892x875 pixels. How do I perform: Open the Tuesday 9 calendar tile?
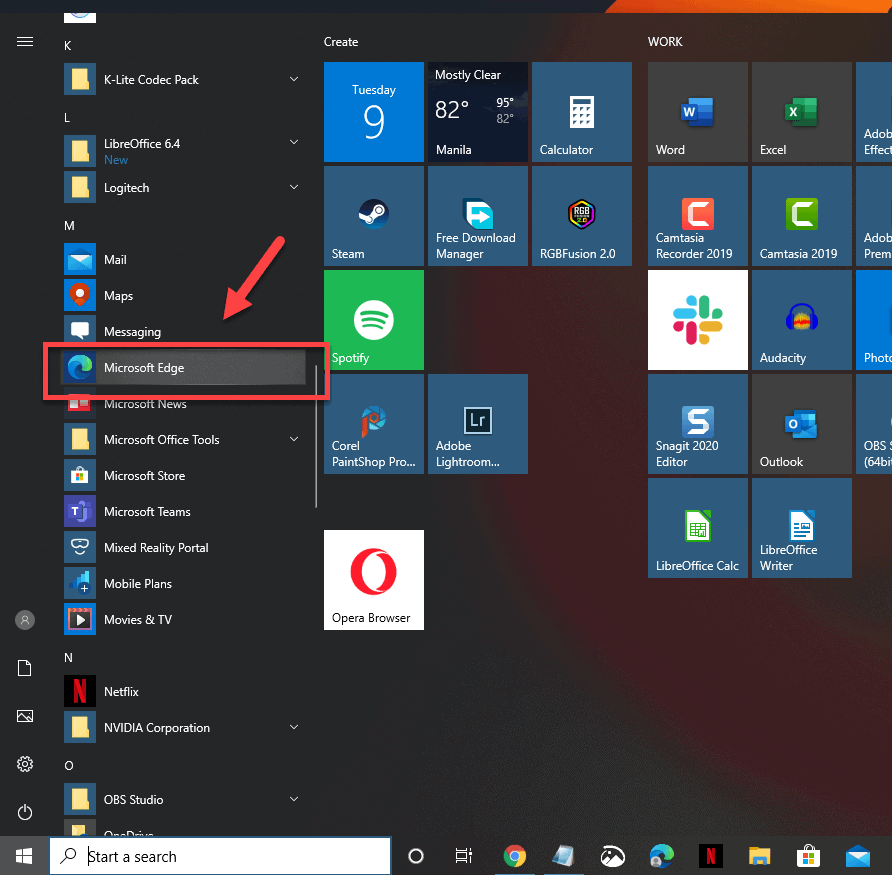[374, 112]
